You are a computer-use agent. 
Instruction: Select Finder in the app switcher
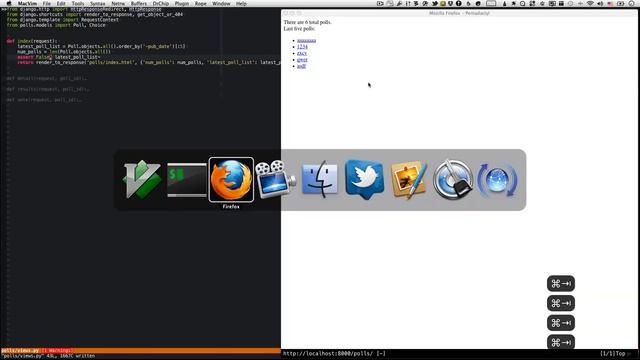click(x=320, y=180)
